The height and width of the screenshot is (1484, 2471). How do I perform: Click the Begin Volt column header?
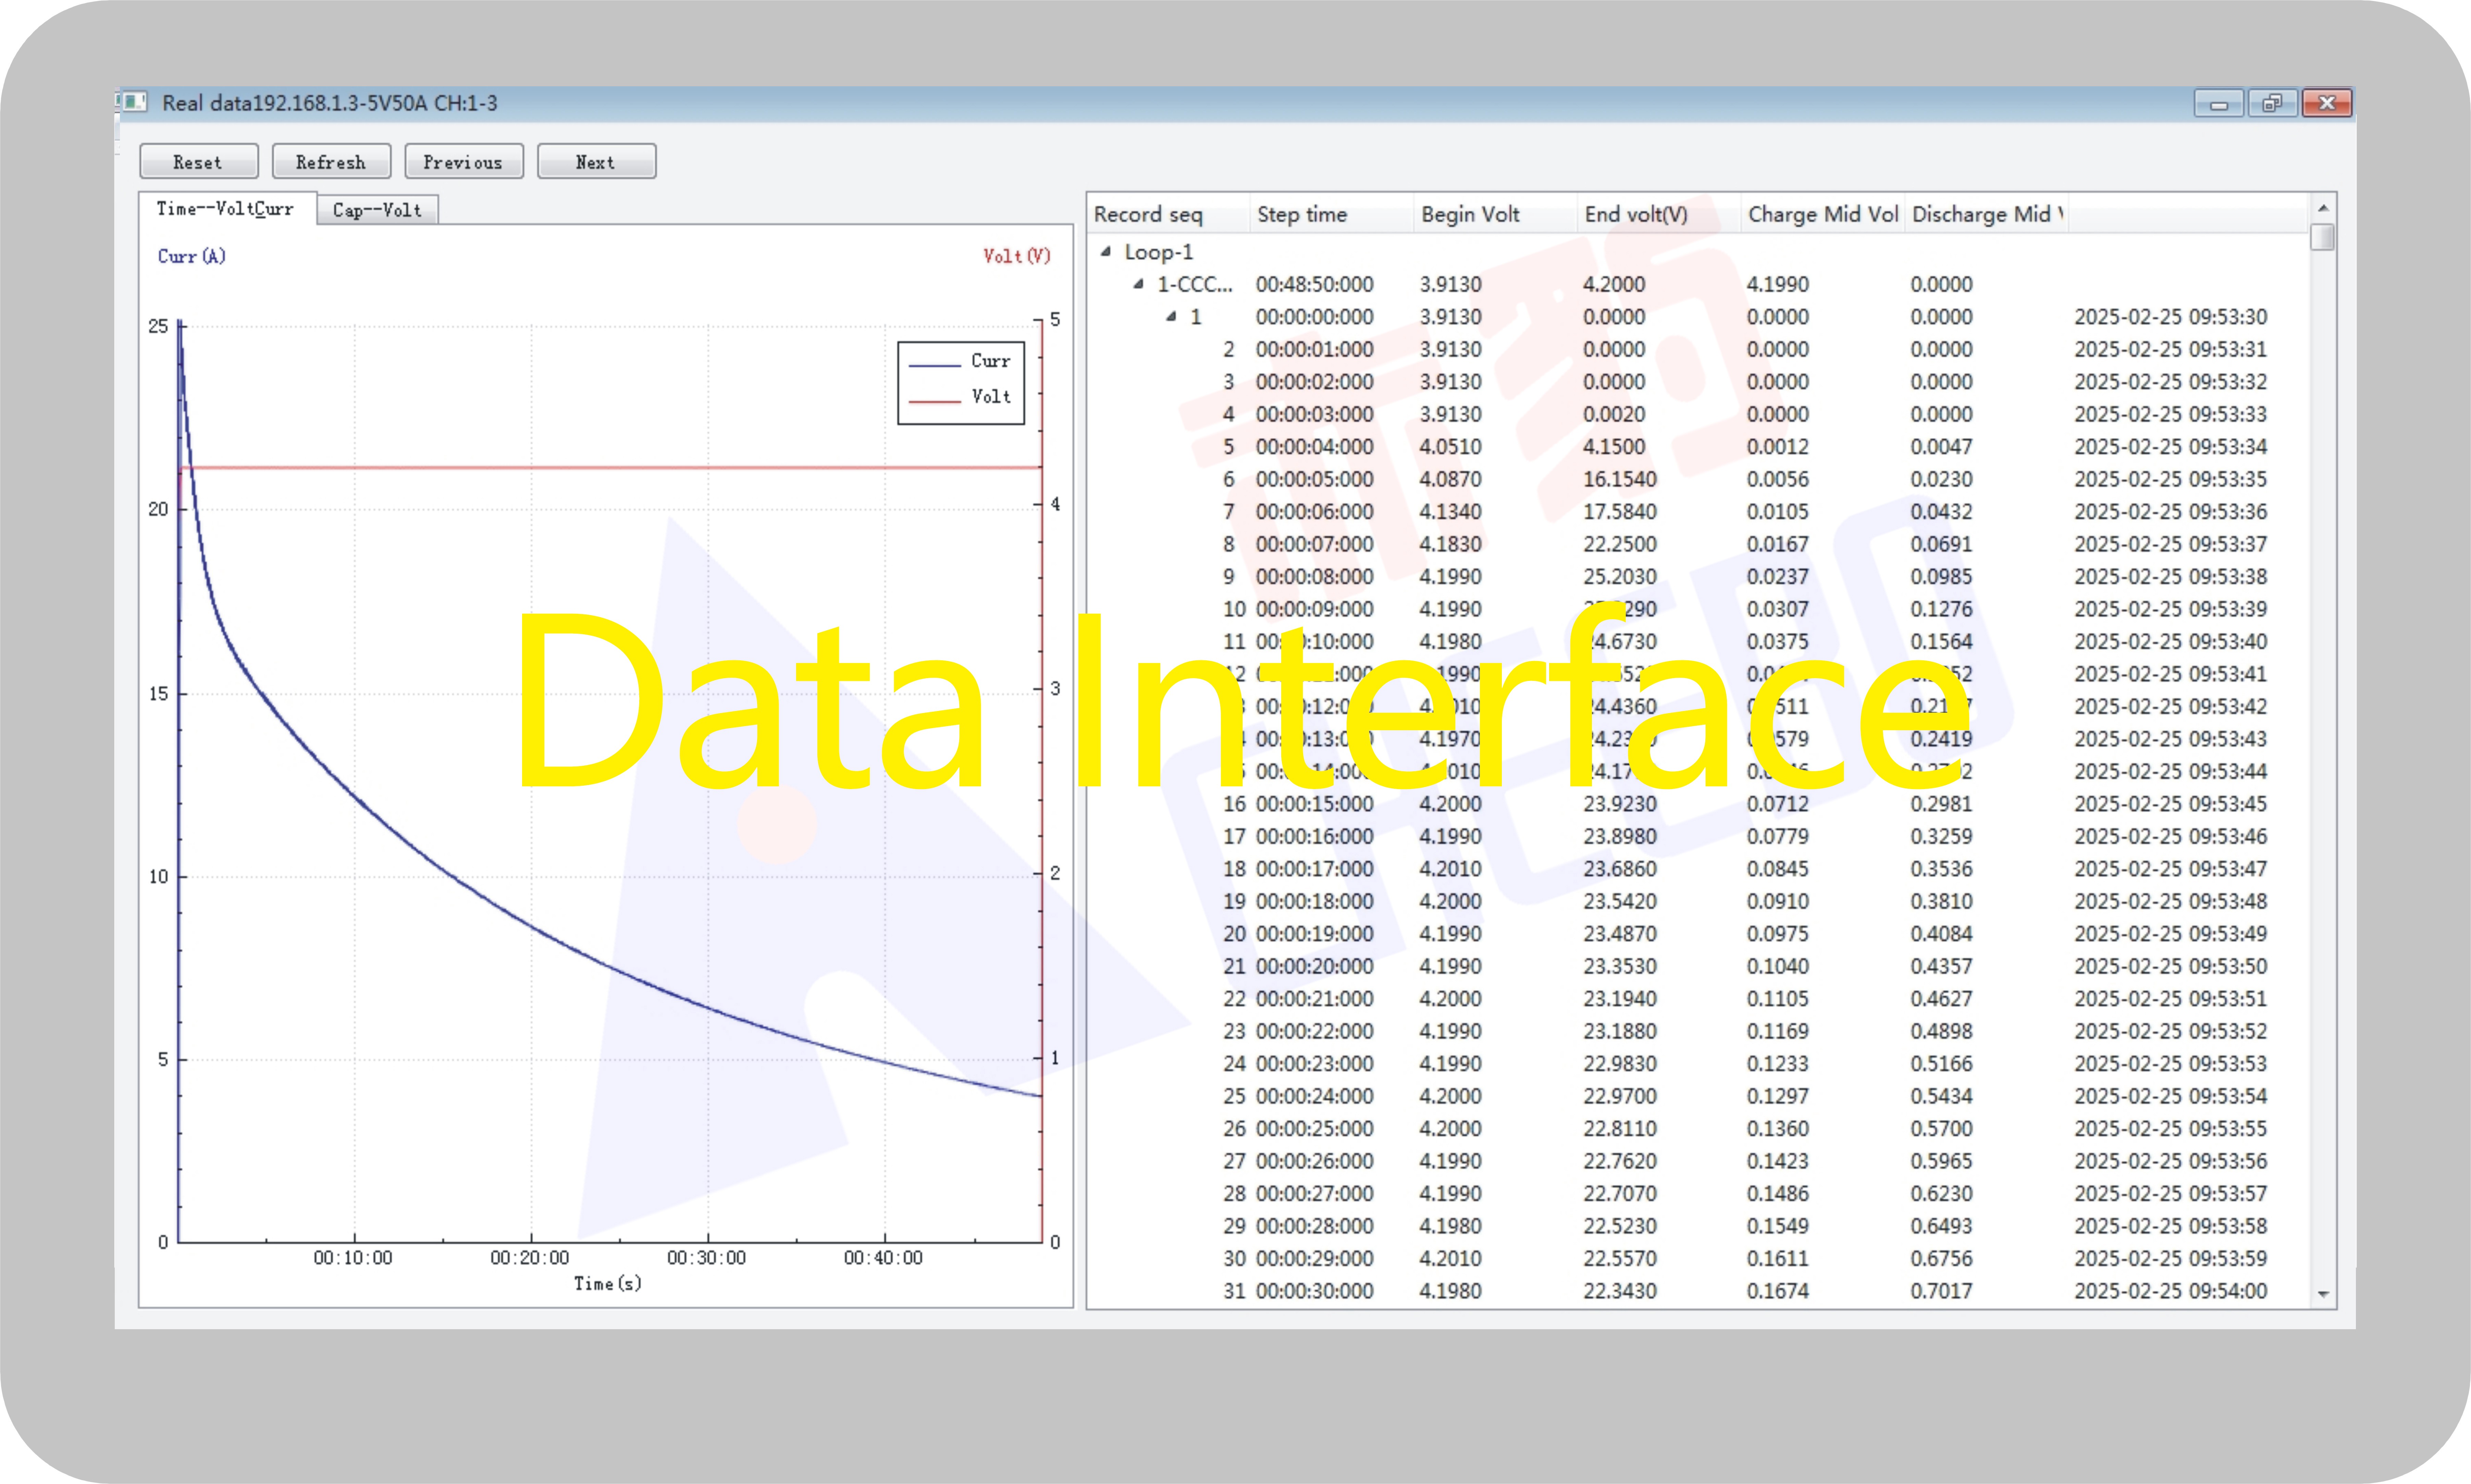click(1495, 214)
